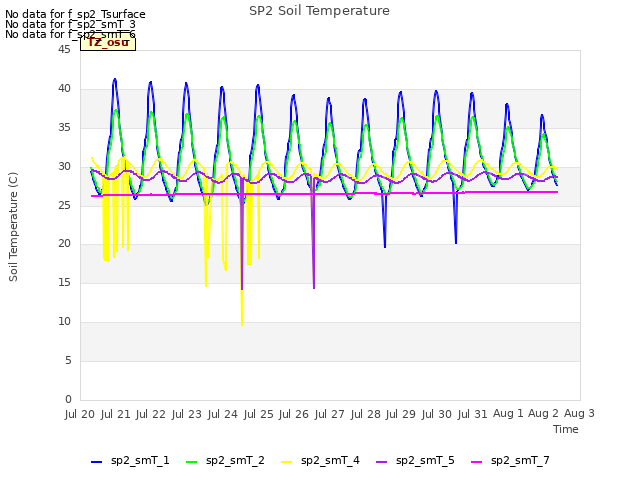
Task: Click the 20 y-axis tick label
Action: [64, 244]
